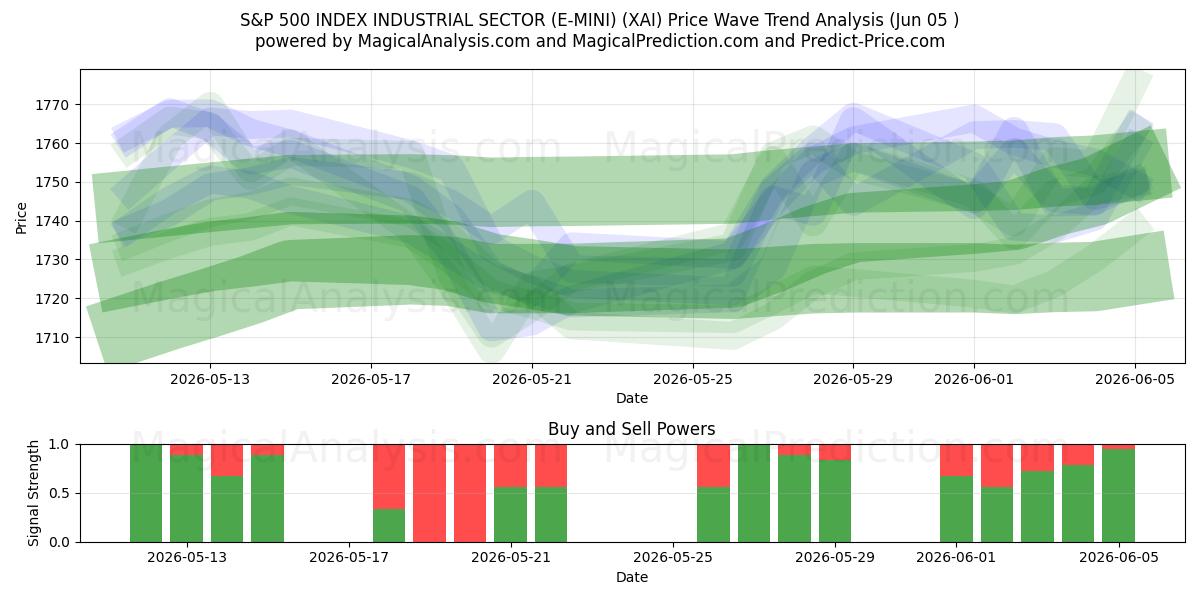Click 2026-06-05 date under the price chart
1200x600 pixels.
(x=1135, y=379)
